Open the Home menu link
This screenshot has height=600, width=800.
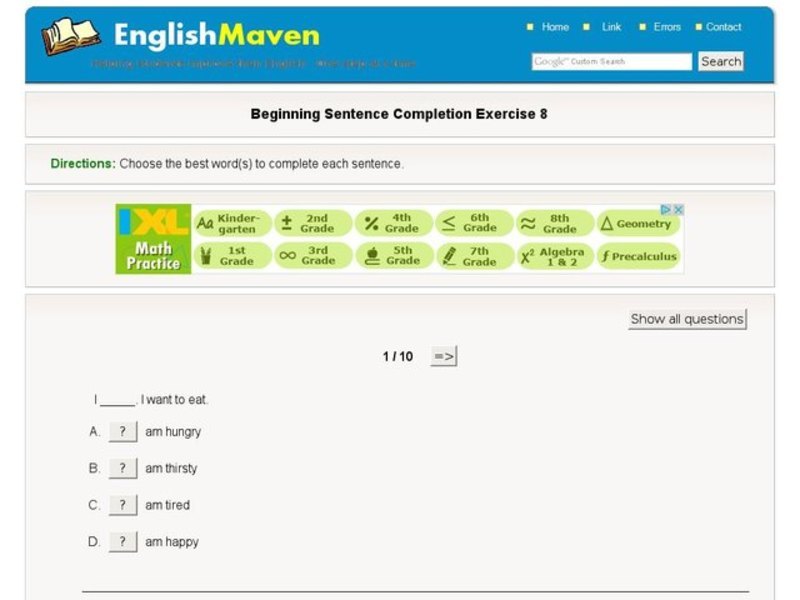pyautogui.click(x=554, y=27)
